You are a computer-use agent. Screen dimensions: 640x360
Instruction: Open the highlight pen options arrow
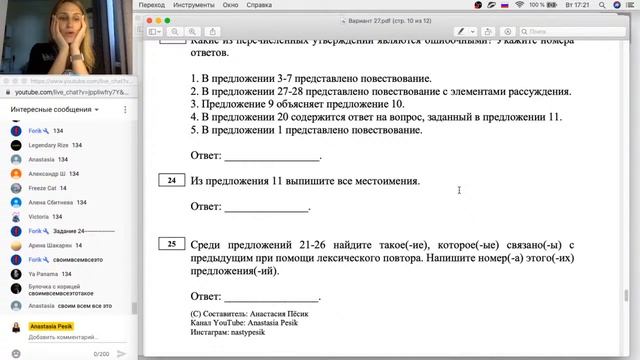click(x=473, y=31)
